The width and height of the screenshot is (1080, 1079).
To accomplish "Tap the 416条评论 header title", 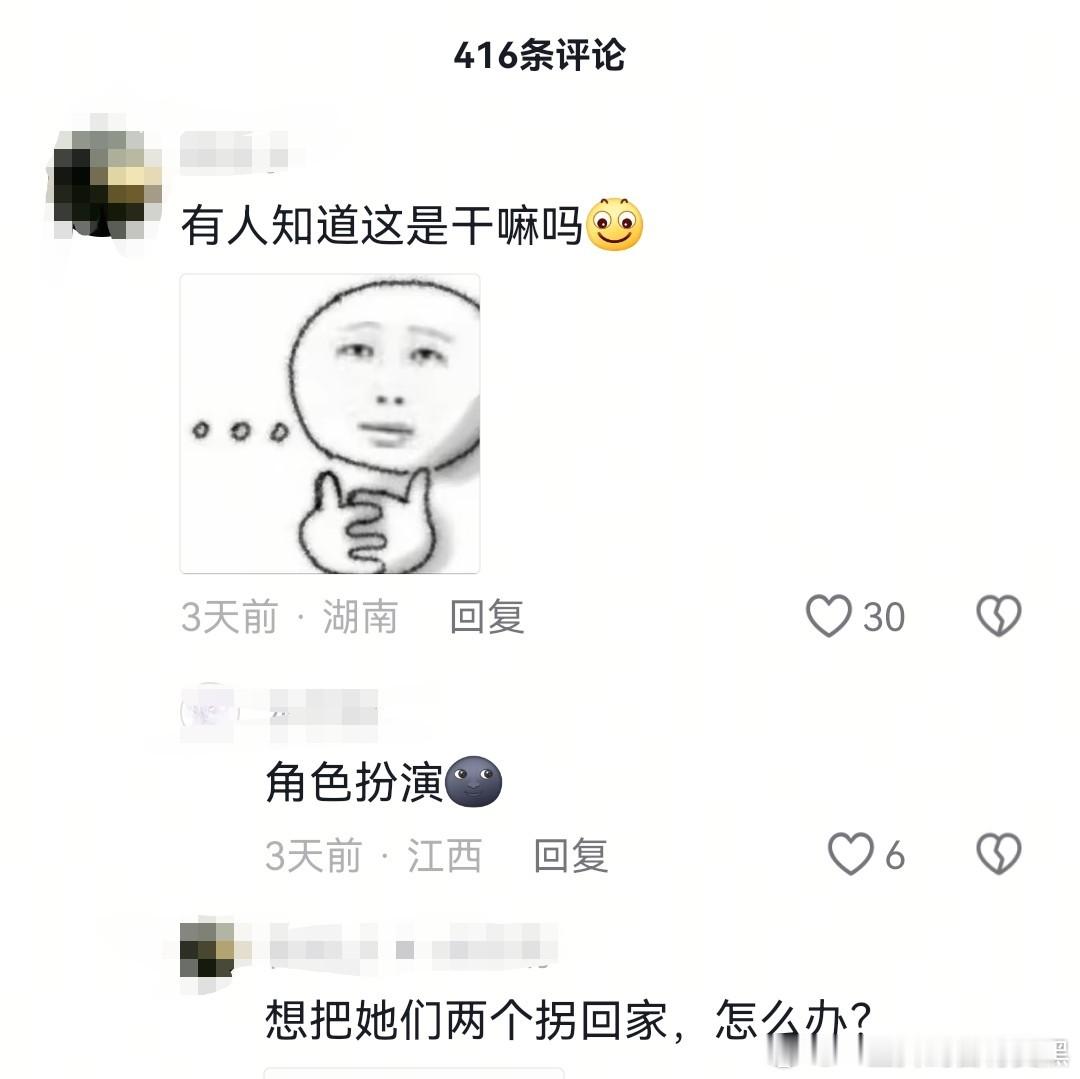I will point(539,55).
